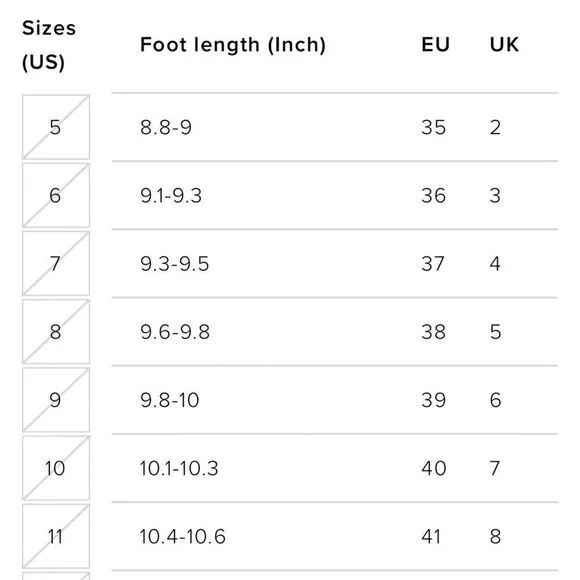Pick US size 11 box

click(x=56, y=536)
